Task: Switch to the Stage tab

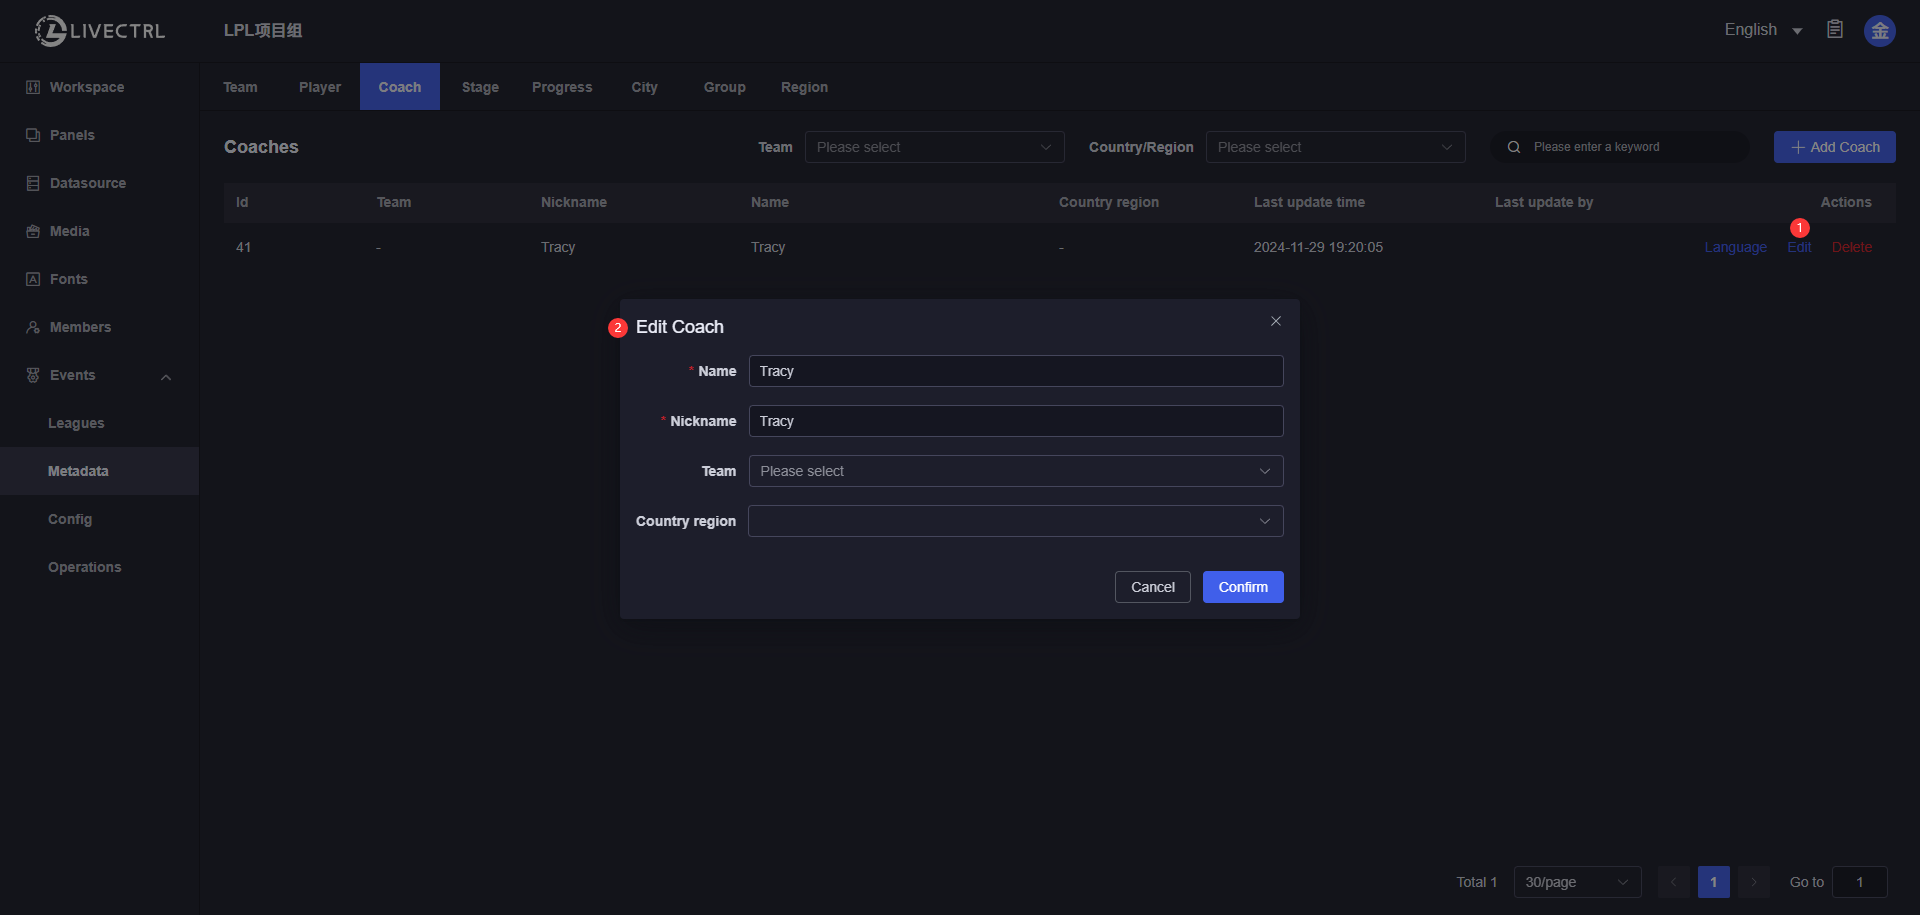Action: pos(480,87)
